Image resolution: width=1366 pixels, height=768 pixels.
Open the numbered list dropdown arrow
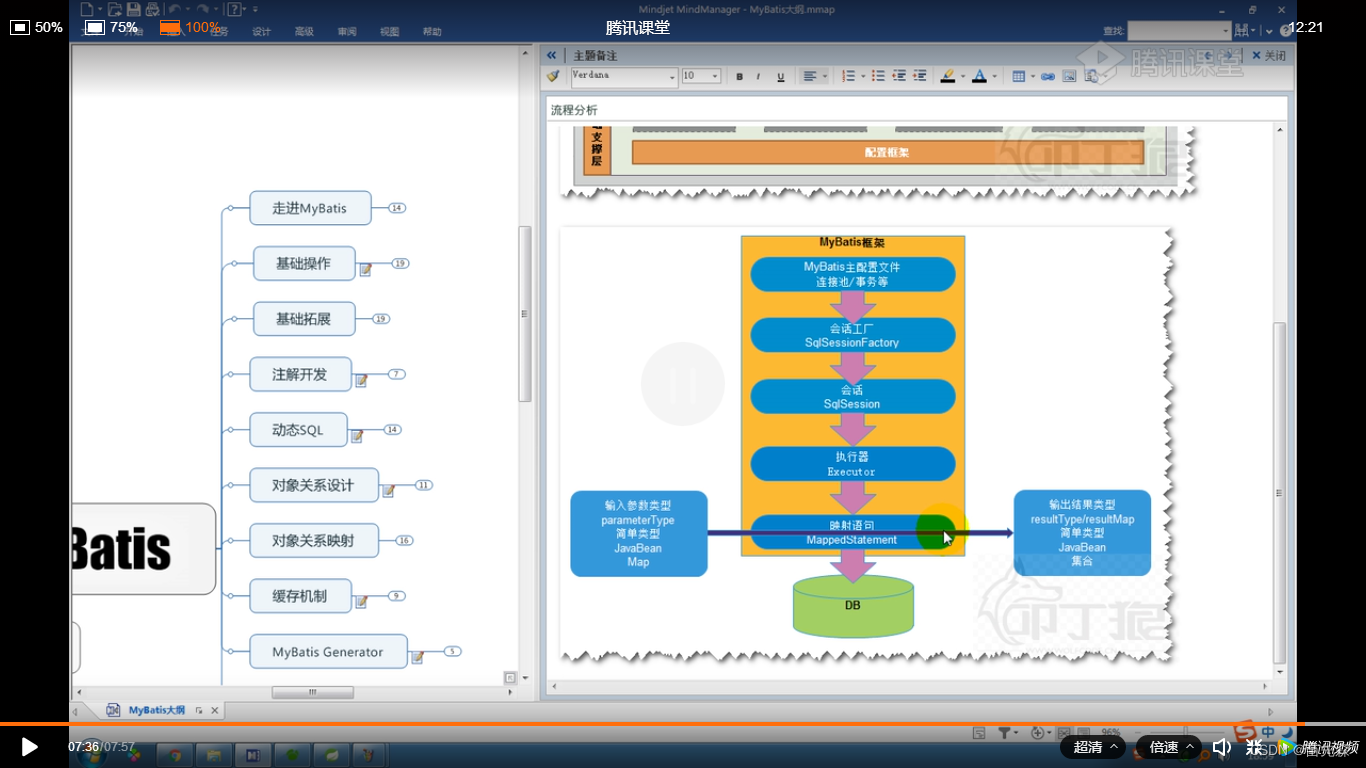(x=863, y=76)
